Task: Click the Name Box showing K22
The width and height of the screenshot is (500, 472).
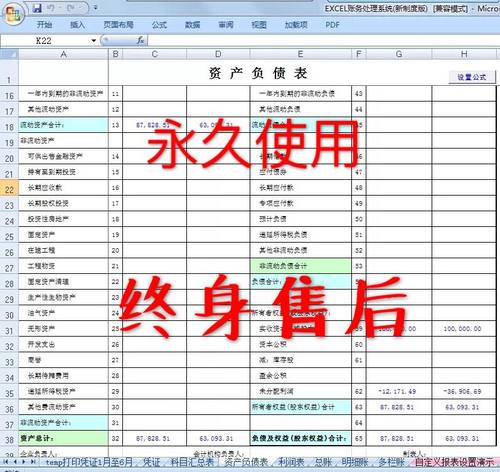Action: (x=45, y=41)
